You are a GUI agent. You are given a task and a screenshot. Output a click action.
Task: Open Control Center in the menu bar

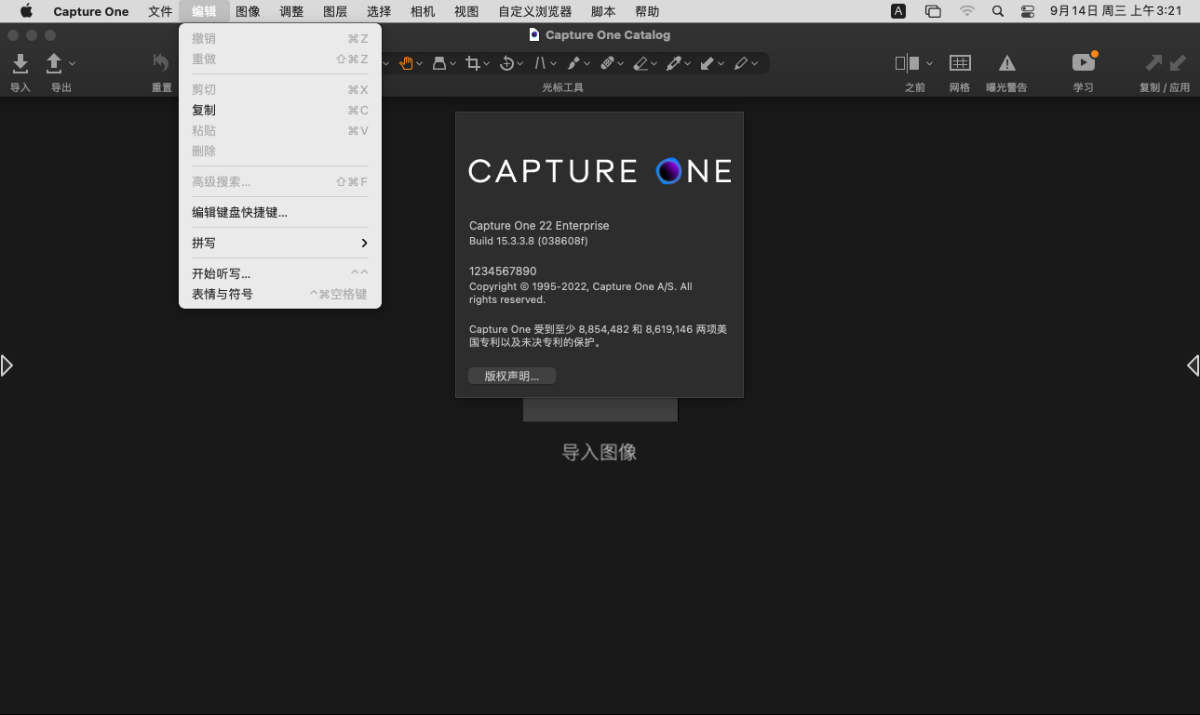(x=1028, y=11)
